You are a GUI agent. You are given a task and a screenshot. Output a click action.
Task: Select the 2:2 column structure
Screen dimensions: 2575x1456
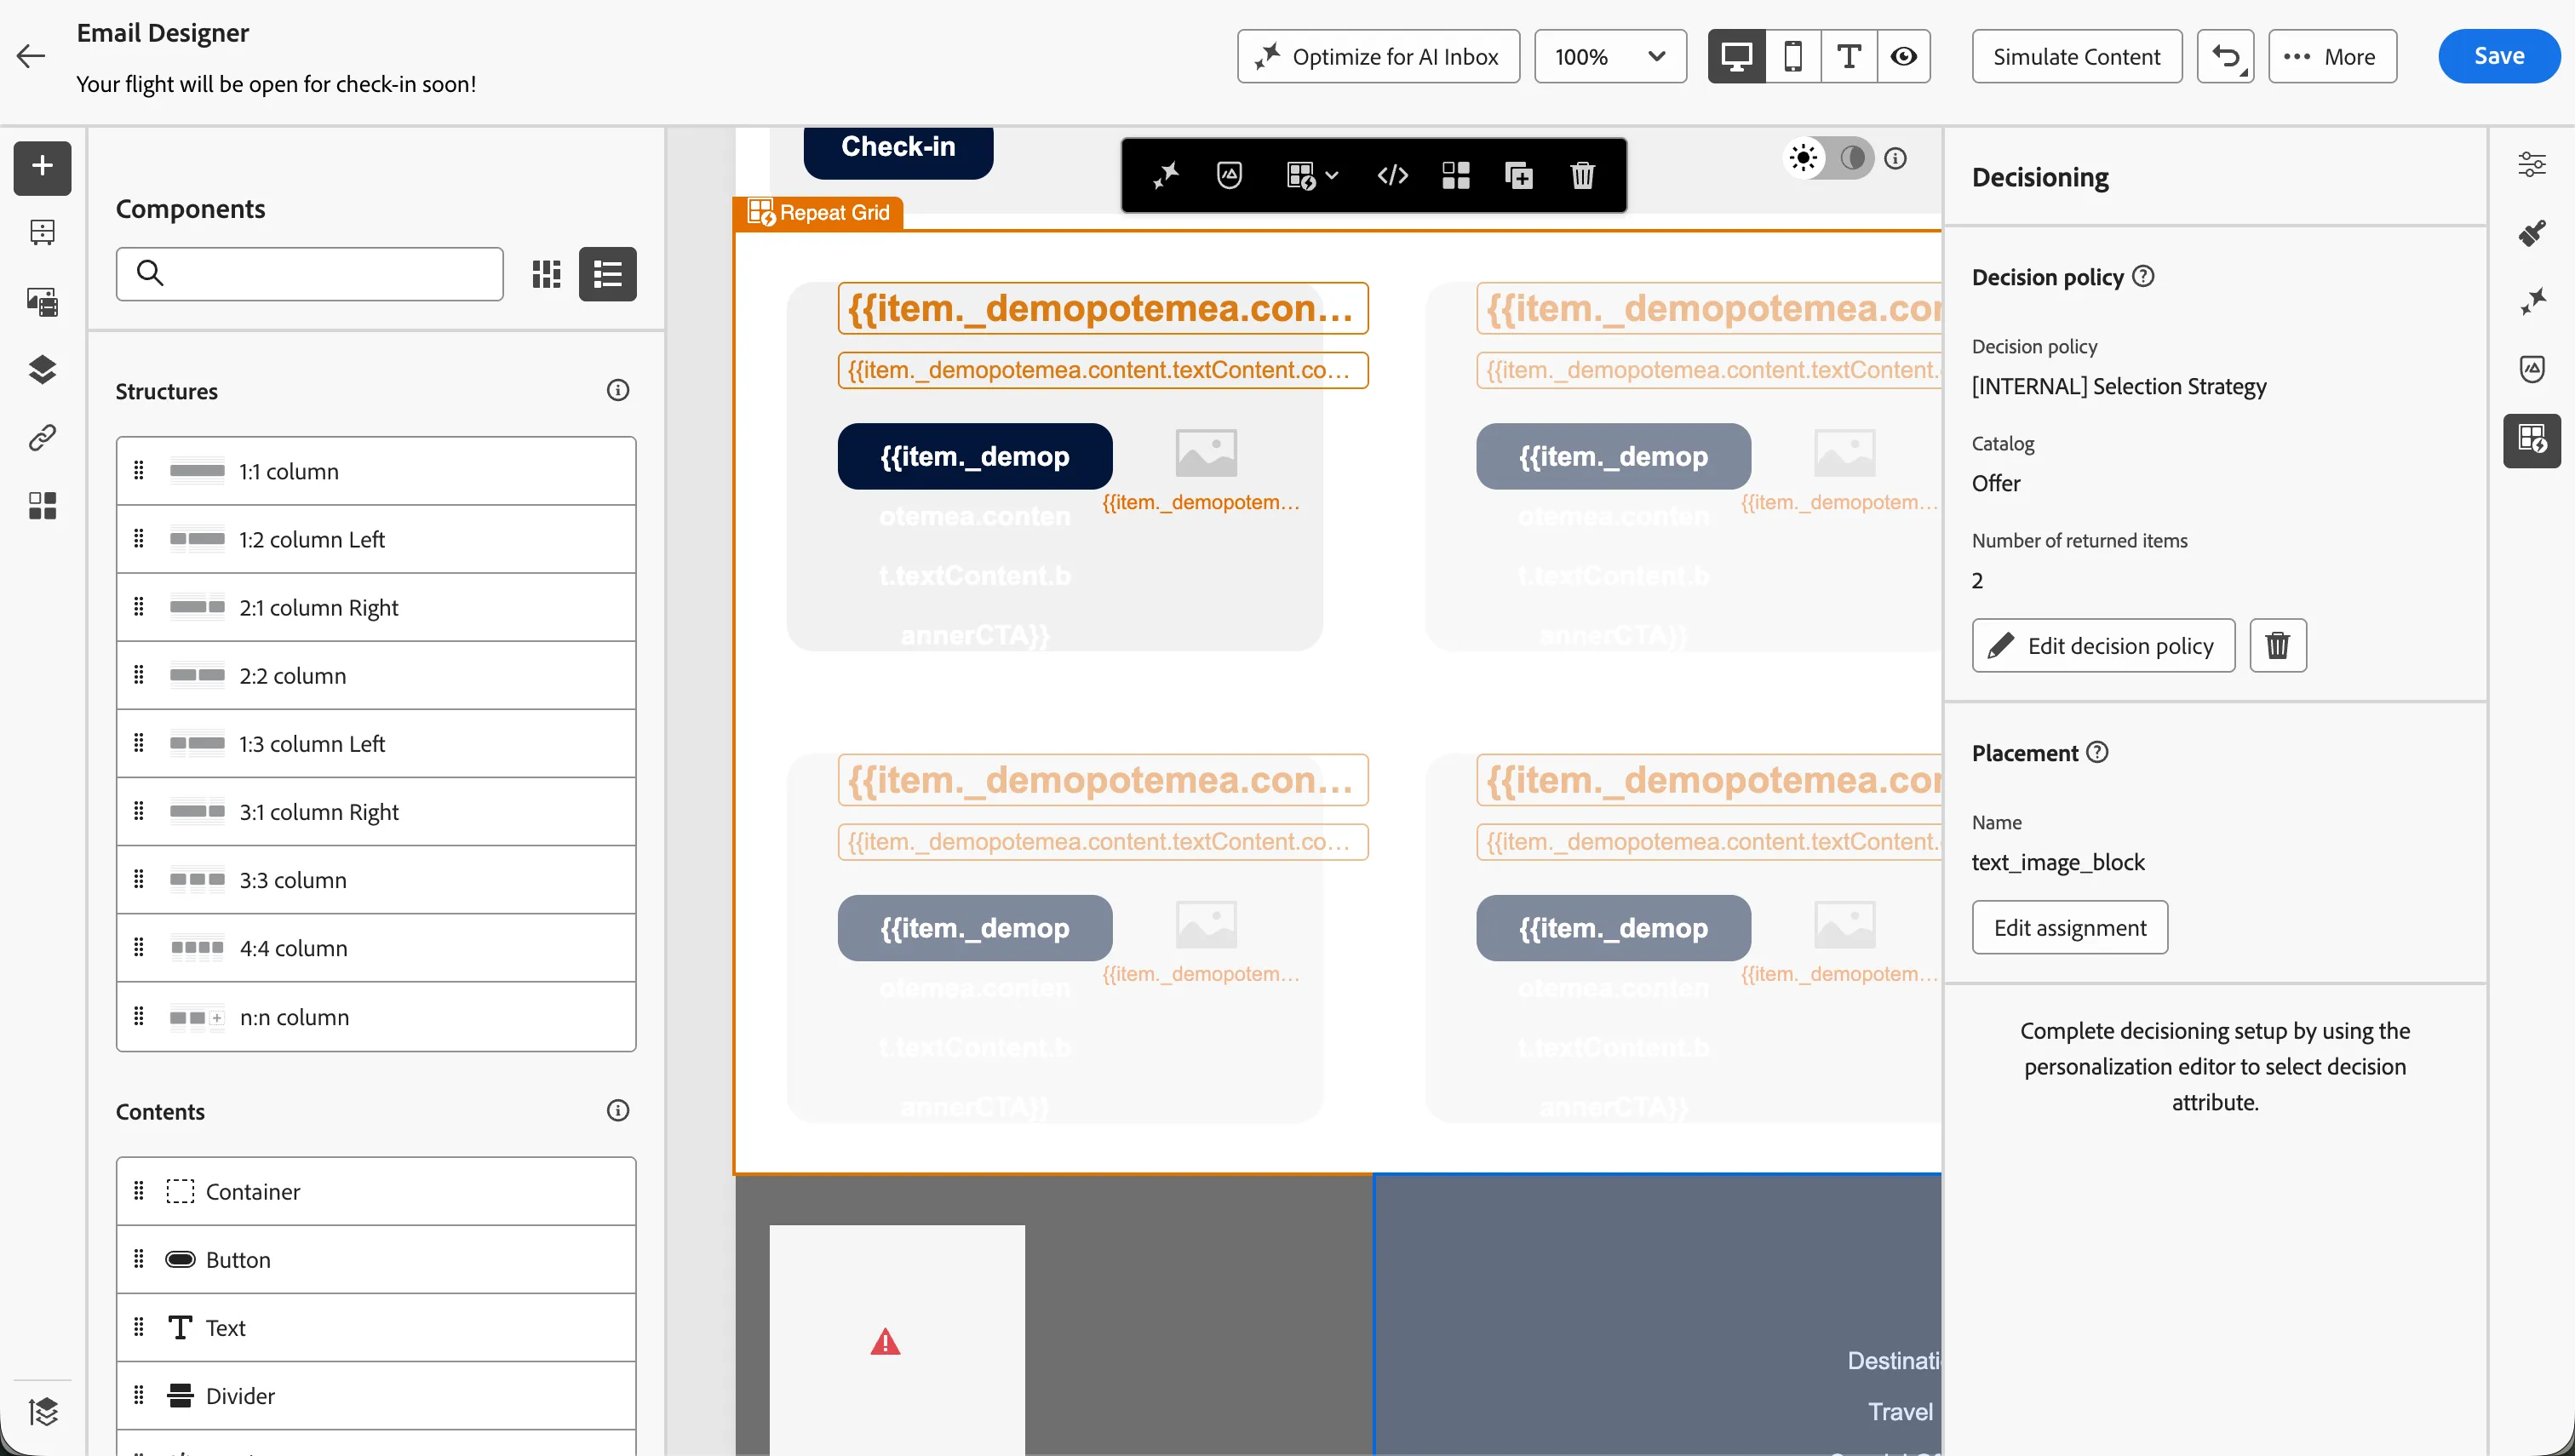[x=376, y=676]
